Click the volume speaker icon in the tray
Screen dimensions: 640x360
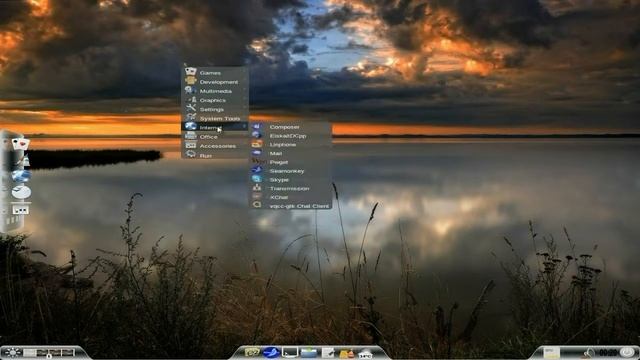click(x=589, y=353)
